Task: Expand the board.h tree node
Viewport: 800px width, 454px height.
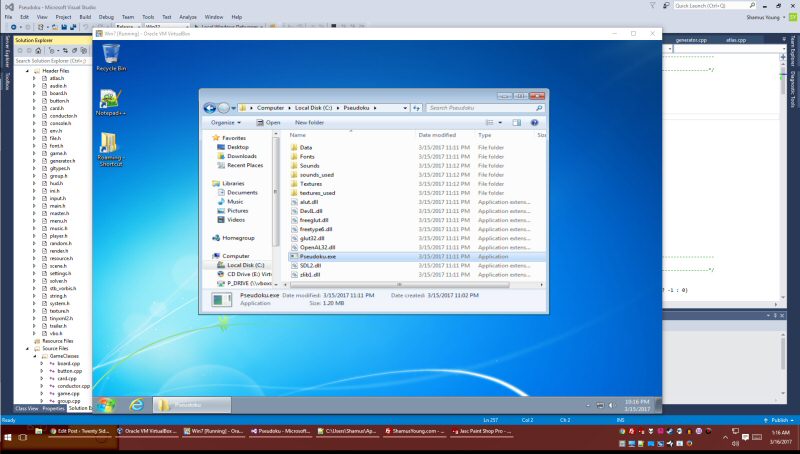Action: pyautogui.click(x=34, y=93)
